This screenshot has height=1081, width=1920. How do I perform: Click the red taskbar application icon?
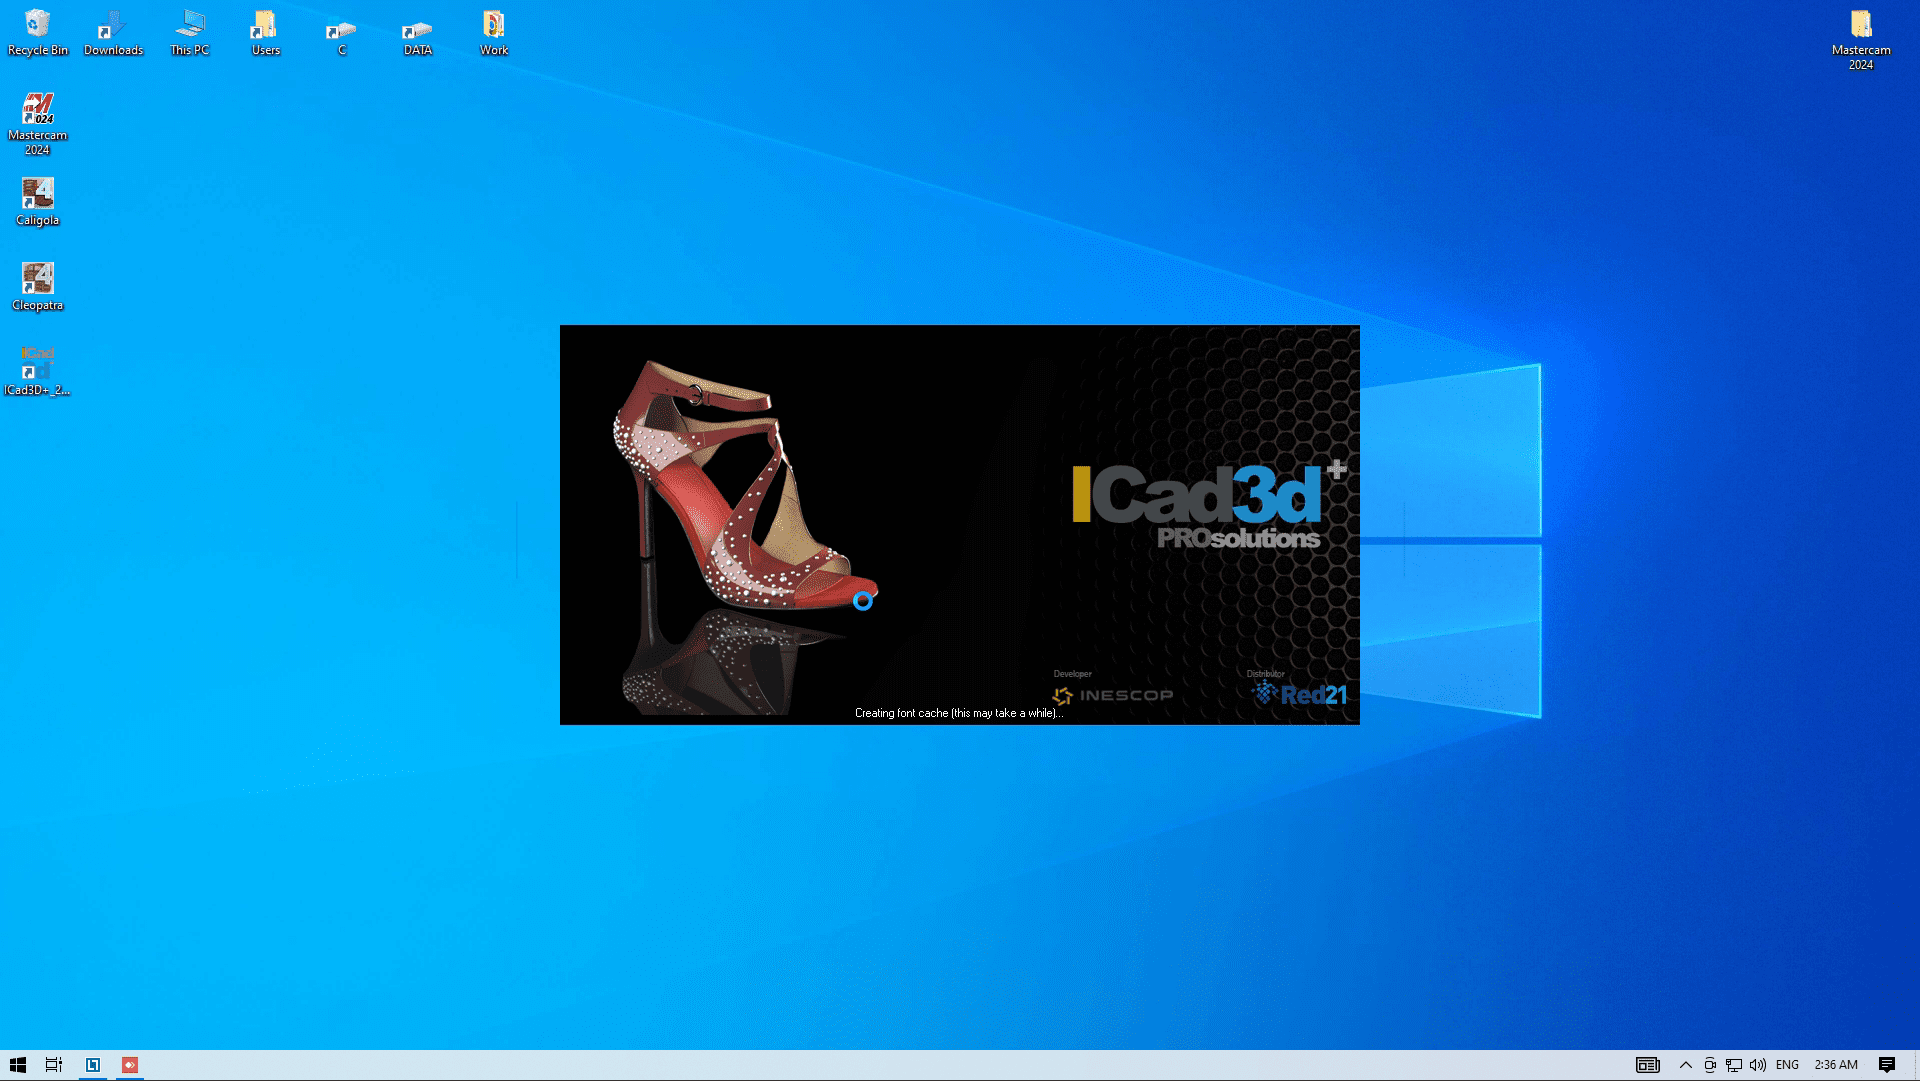[x=130, y=1065]
